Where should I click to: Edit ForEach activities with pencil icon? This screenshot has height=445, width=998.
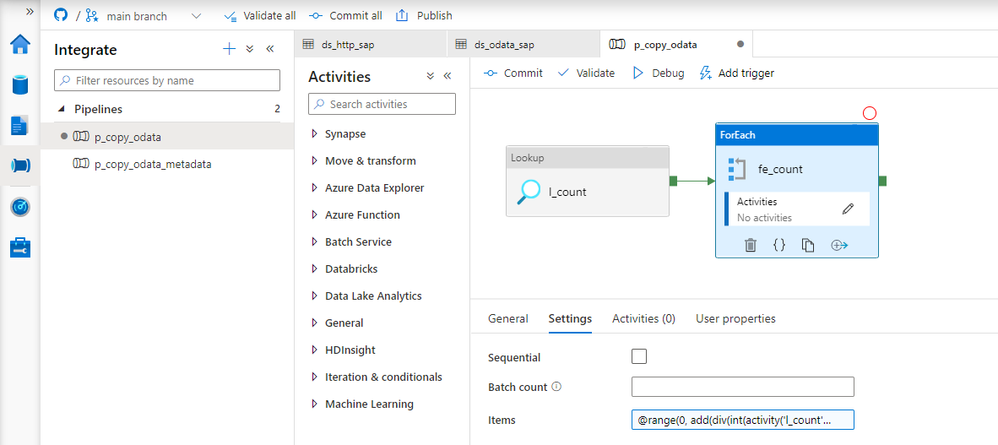tap(848, 209)
